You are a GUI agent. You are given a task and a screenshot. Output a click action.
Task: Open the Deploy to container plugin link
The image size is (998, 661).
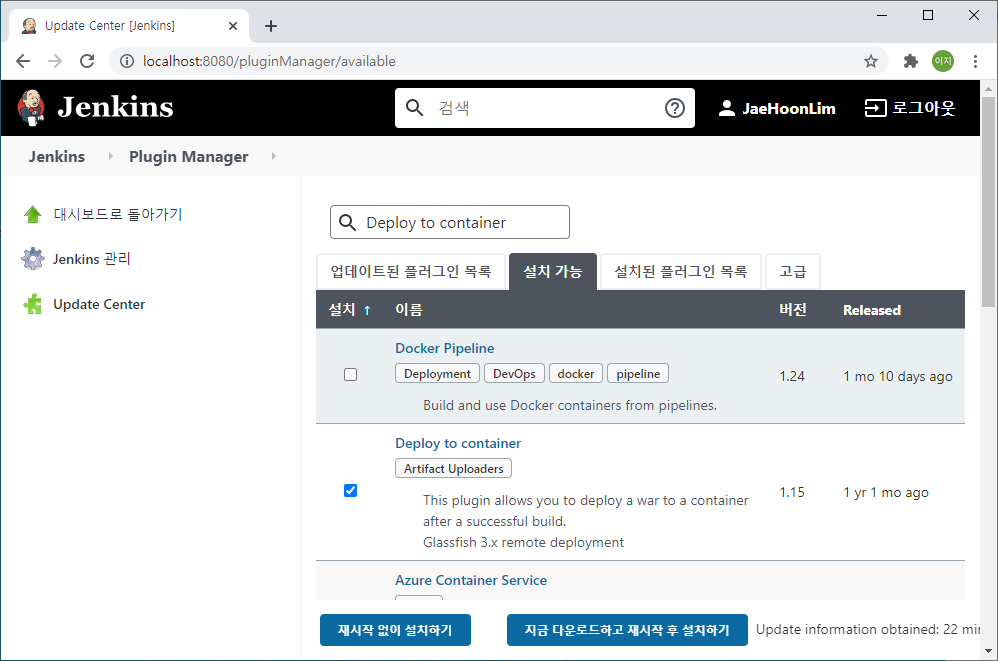pos(458,443)
